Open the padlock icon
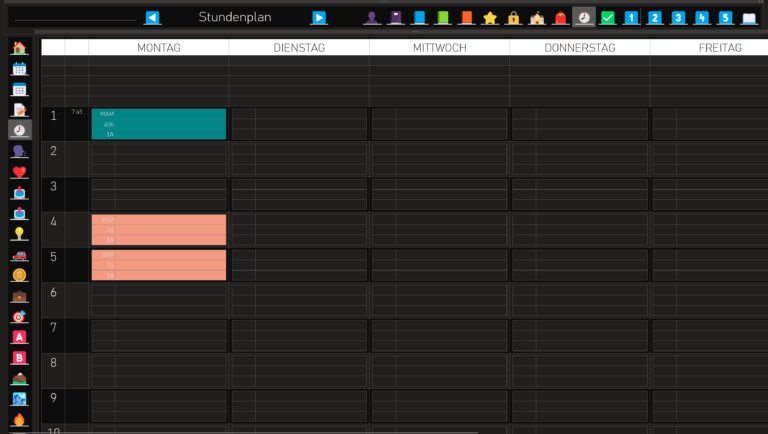Image resolution: width=768 pixels, height=434 pixels. (513, 18)
